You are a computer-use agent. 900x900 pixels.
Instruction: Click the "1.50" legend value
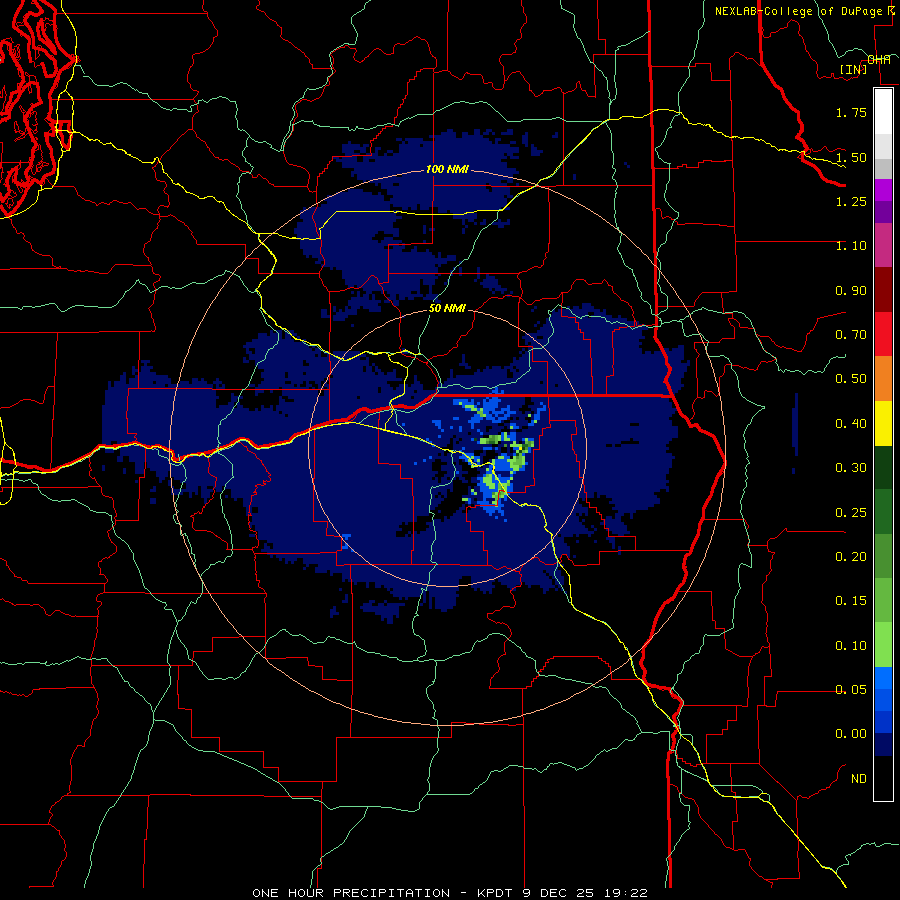click(x=851, y=157)
